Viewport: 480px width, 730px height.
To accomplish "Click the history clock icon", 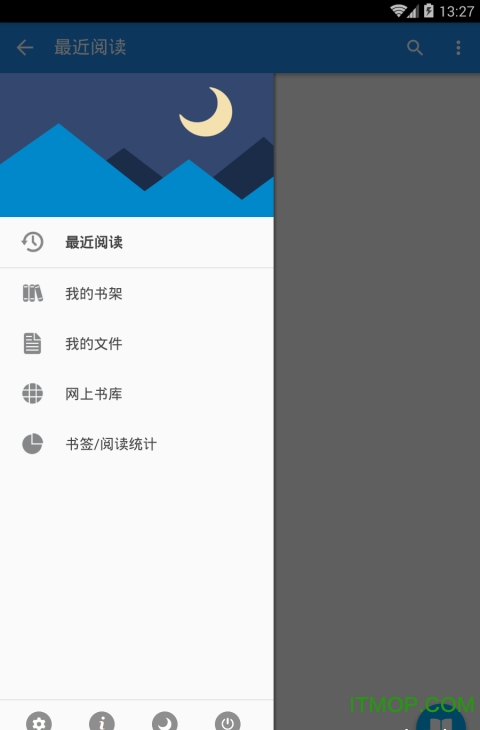I will tap(32, 242).
